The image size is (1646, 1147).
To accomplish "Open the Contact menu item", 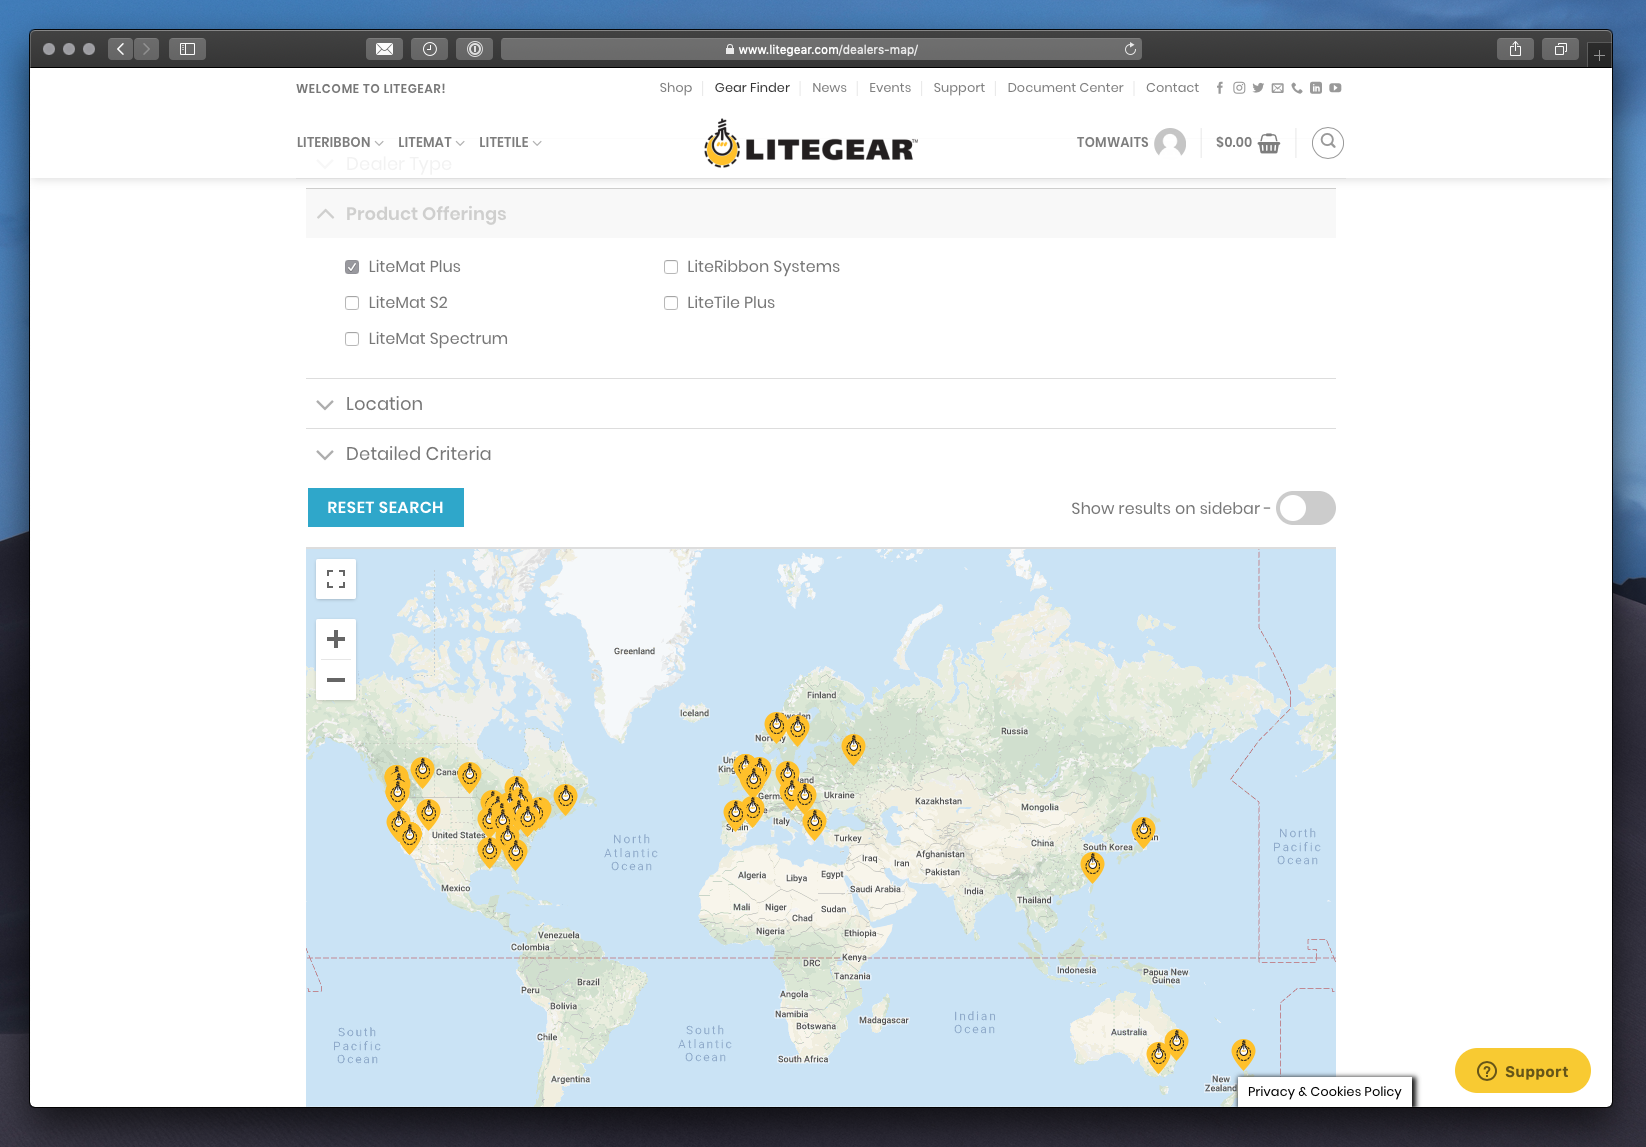I will tap(1172, 88).
